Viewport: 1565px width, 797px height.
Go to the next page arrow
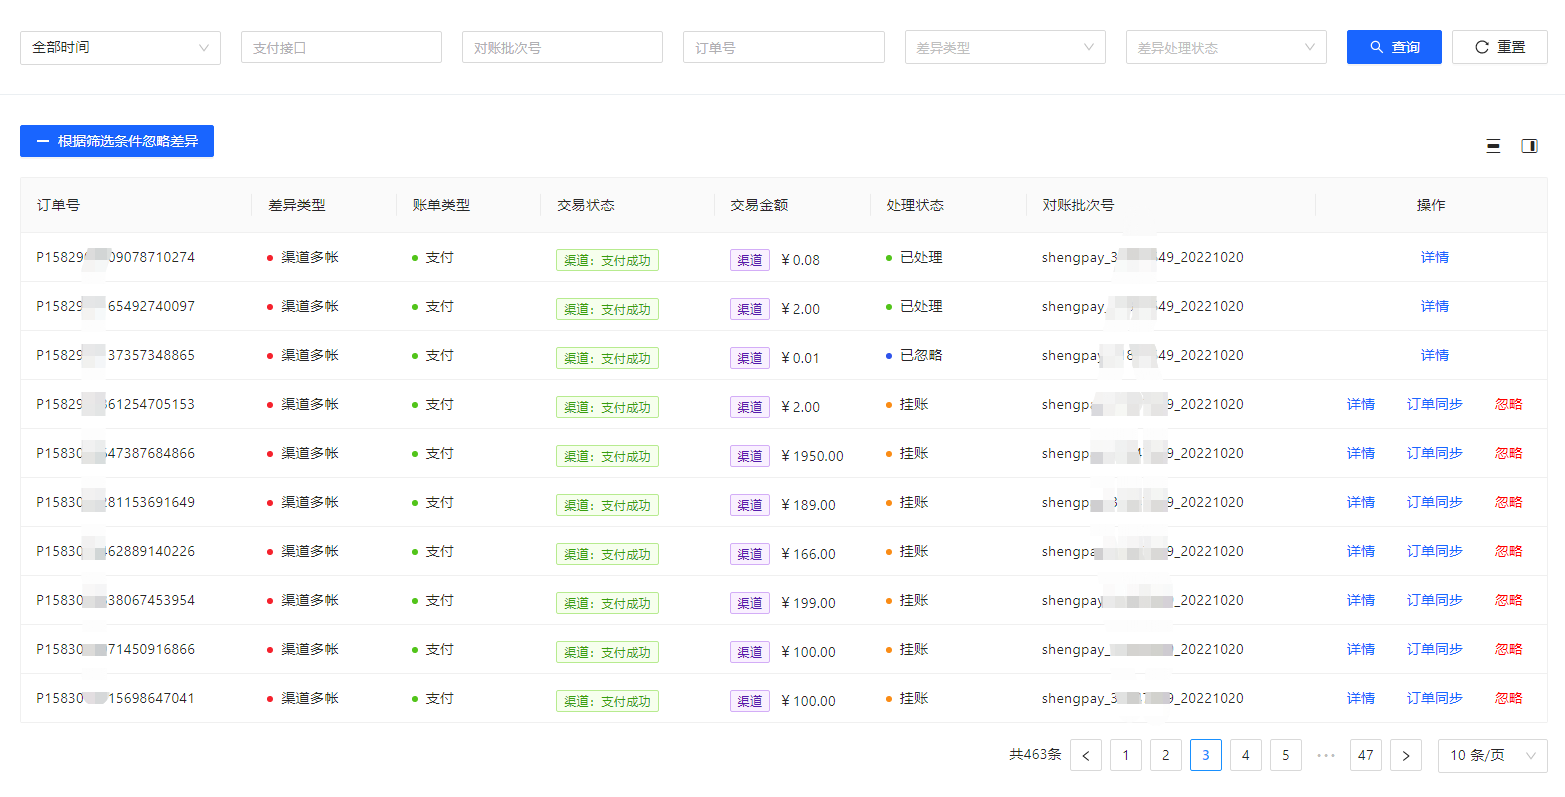[x=1405, y=755]
